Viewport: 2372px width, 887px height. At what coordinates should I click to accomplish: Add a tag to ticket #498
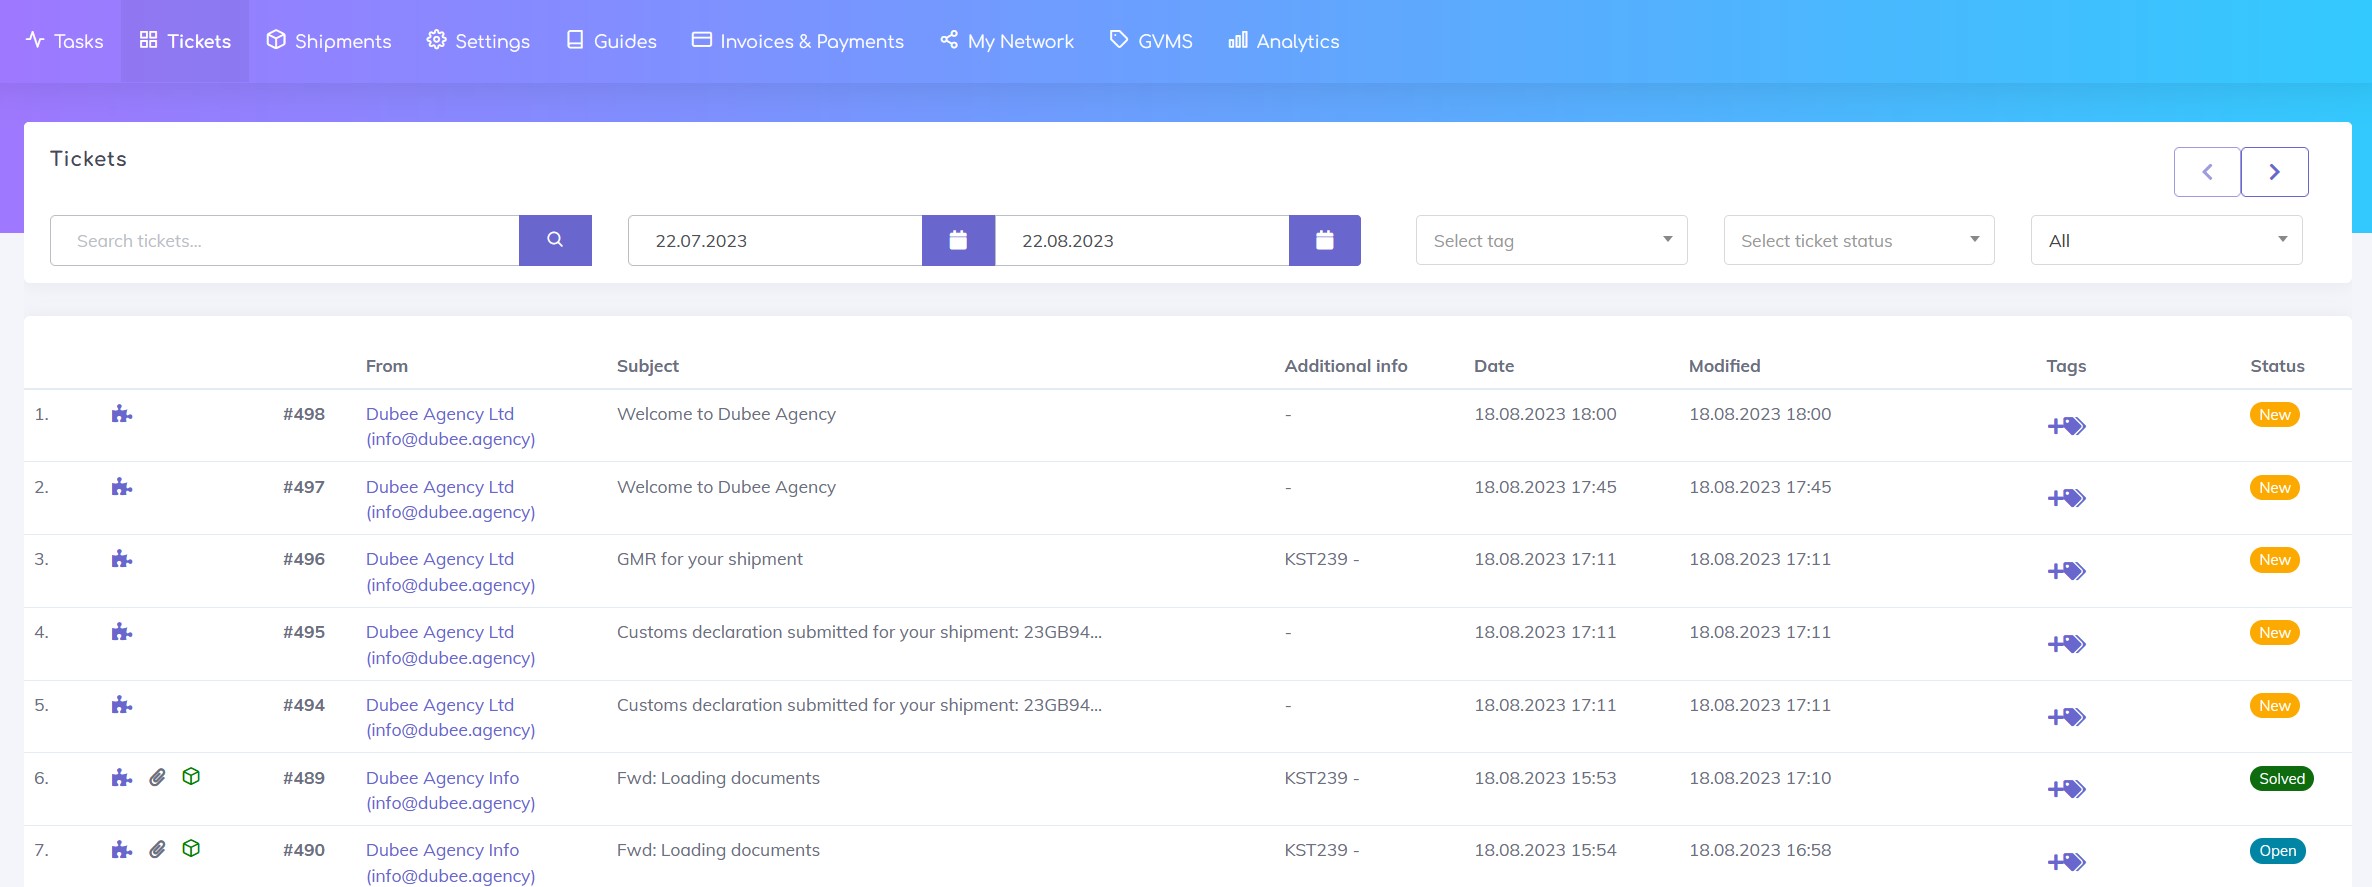2066,426
